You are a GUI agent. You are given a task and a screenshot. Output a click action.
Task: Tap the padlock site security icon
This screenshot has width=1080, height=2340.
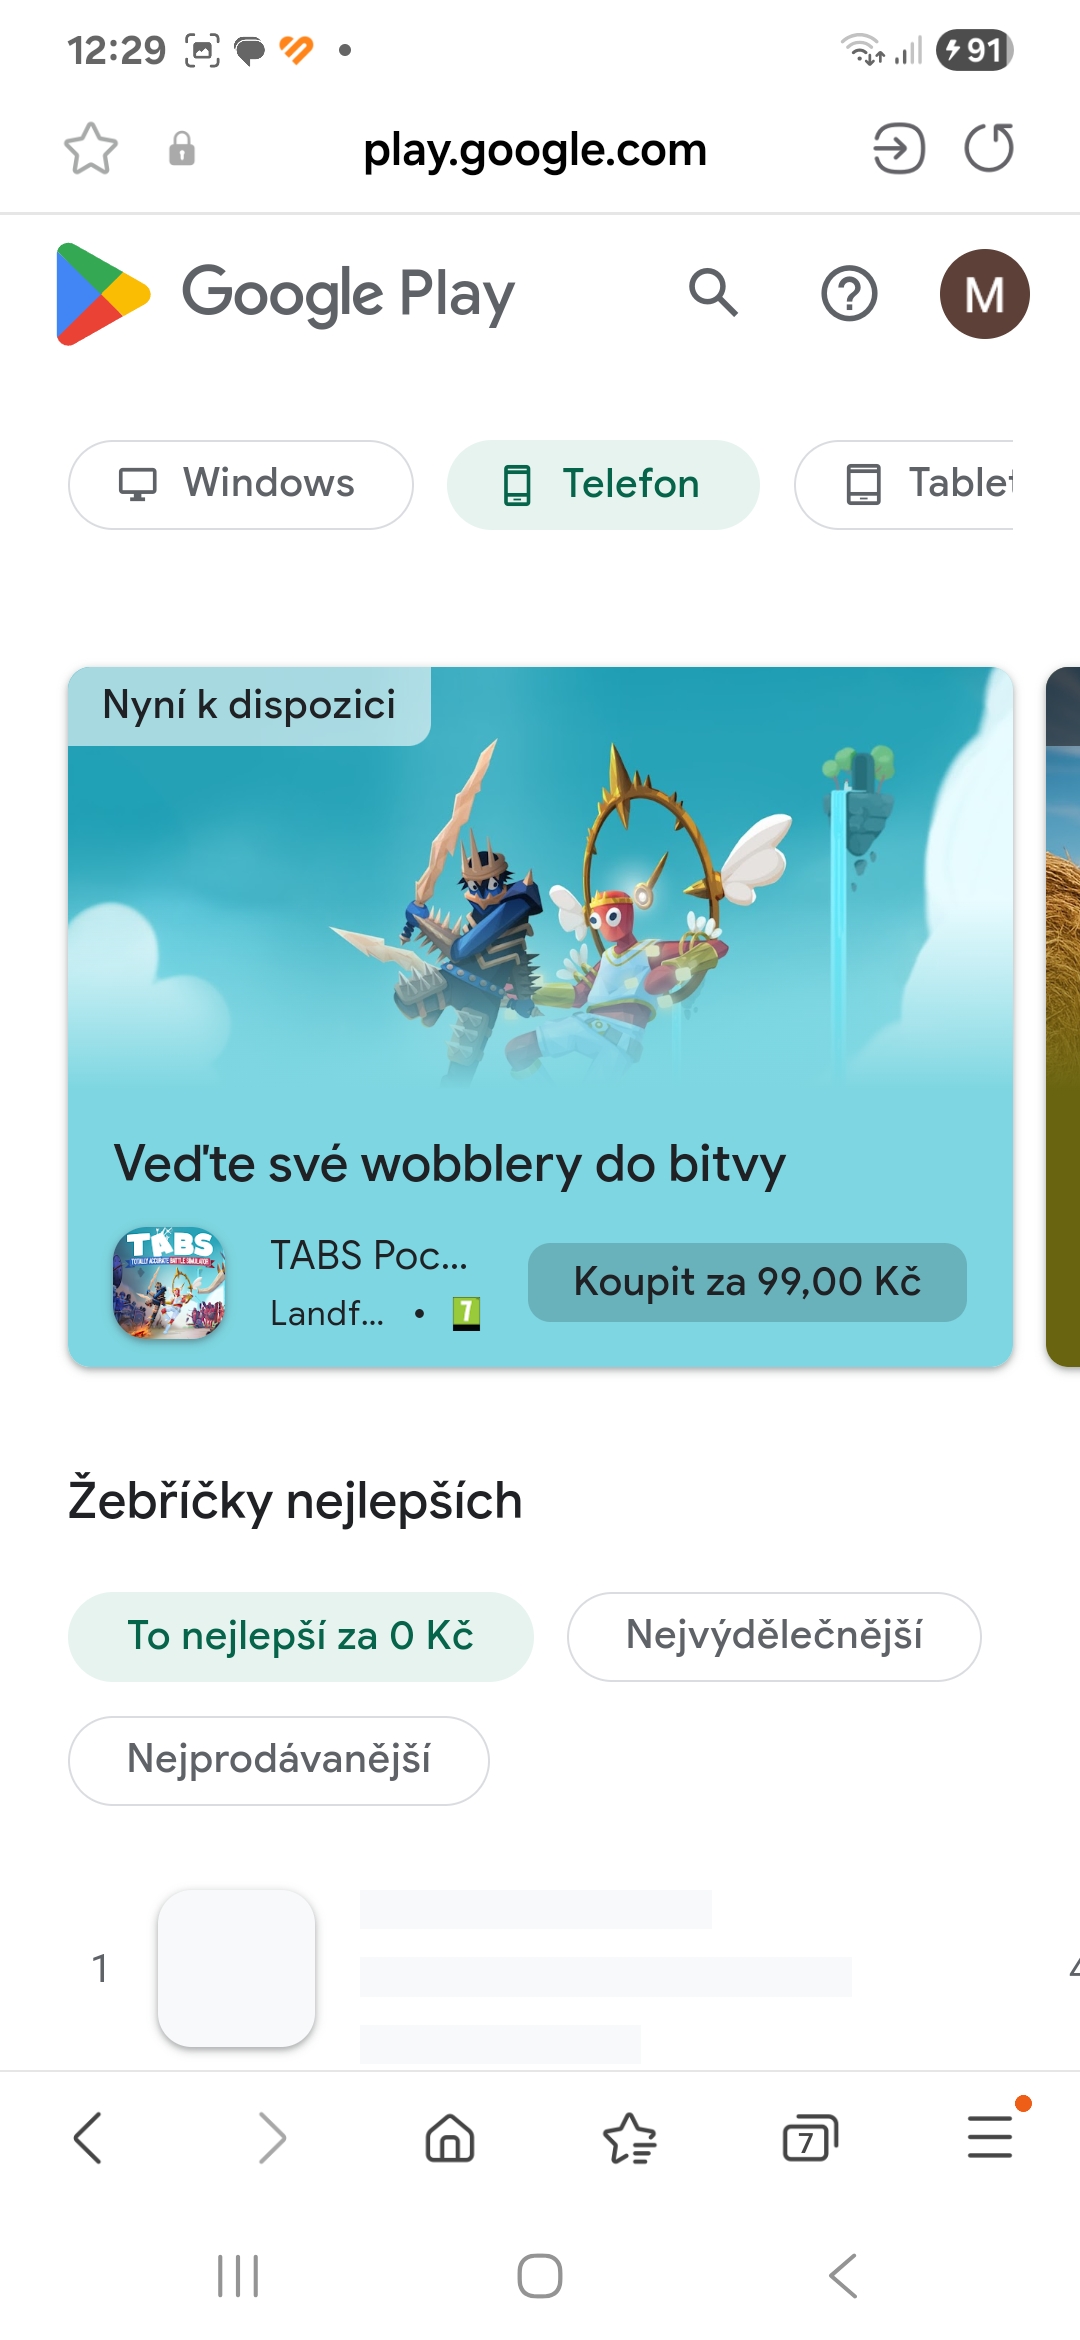click(x=182, y=149)
